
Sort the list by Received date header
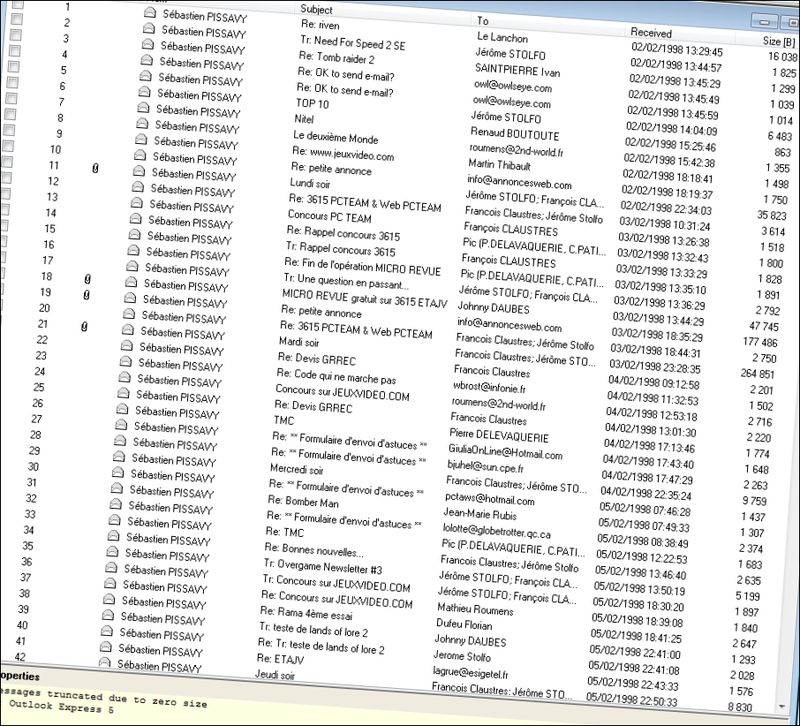coord(652,33)
